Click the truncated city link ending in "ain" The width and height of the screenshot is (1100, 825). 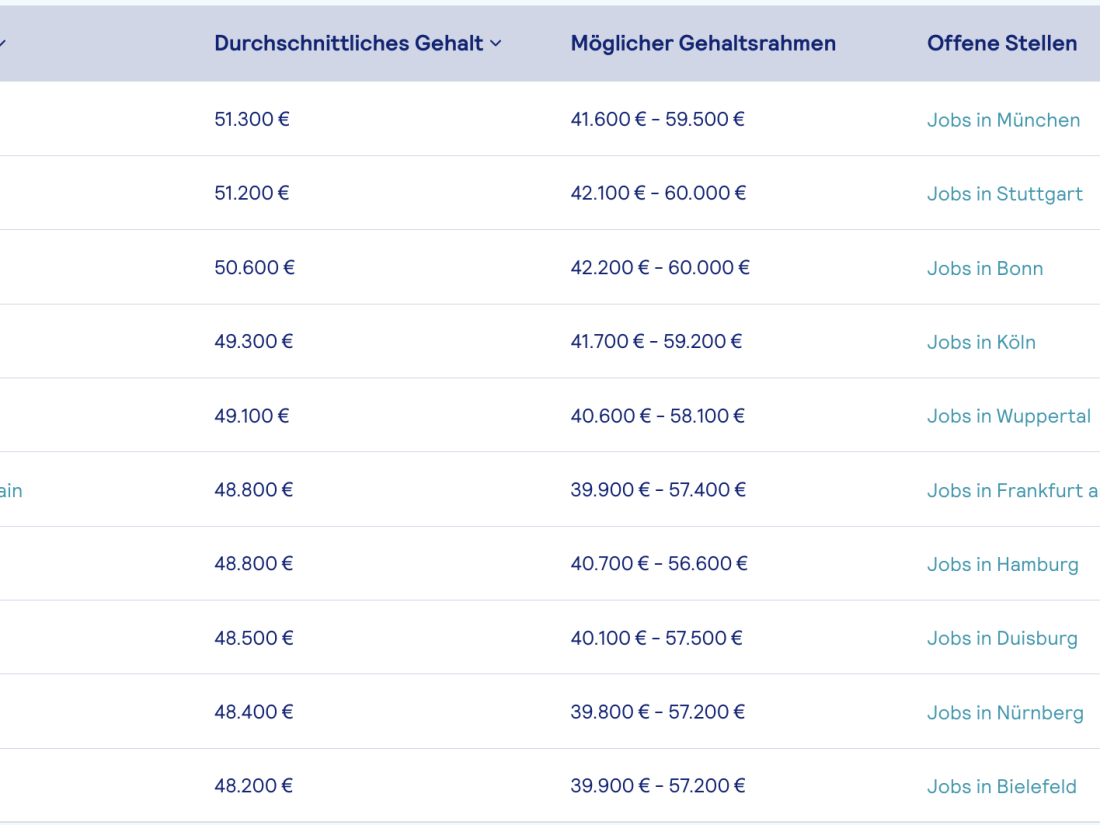tap(10, 490)
